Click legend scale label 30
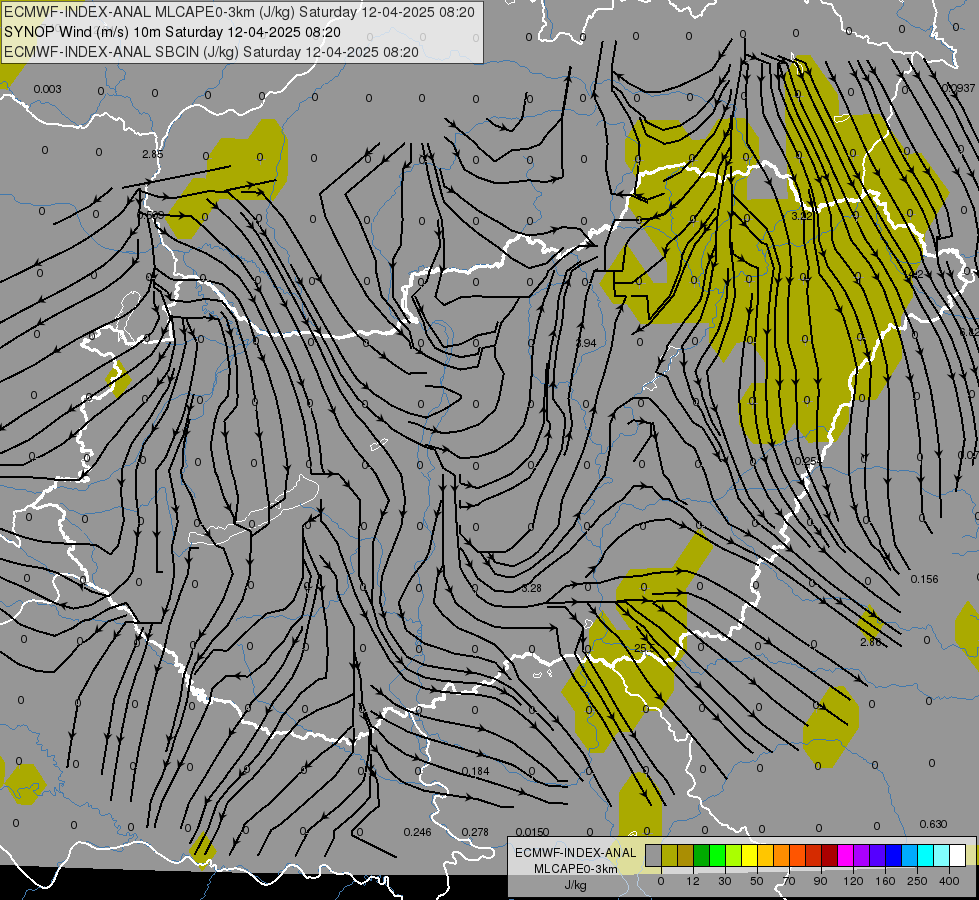This screenshot has width=979, height=900. [725, 881]
